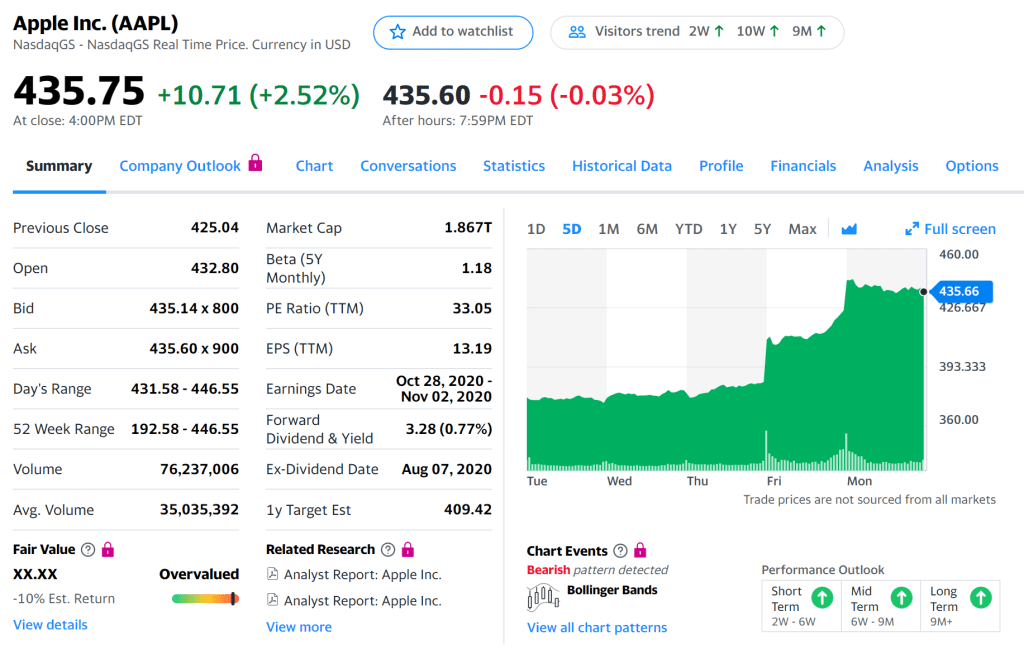The image size is (1024, 654).
Task: Click the Short Term green up arrow
Action: (x=822, y=598)
